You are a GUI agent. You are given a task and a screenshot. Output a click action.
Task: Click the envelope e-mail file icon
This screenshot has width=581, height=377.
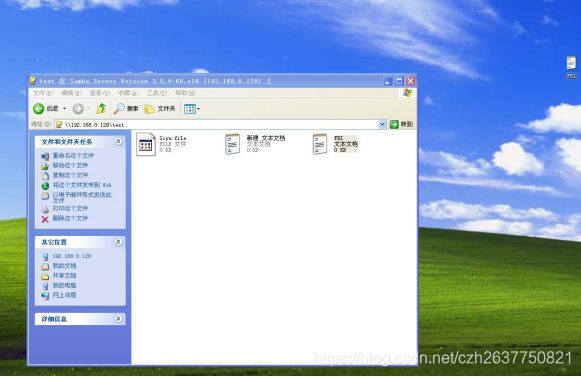pos(45,196)
